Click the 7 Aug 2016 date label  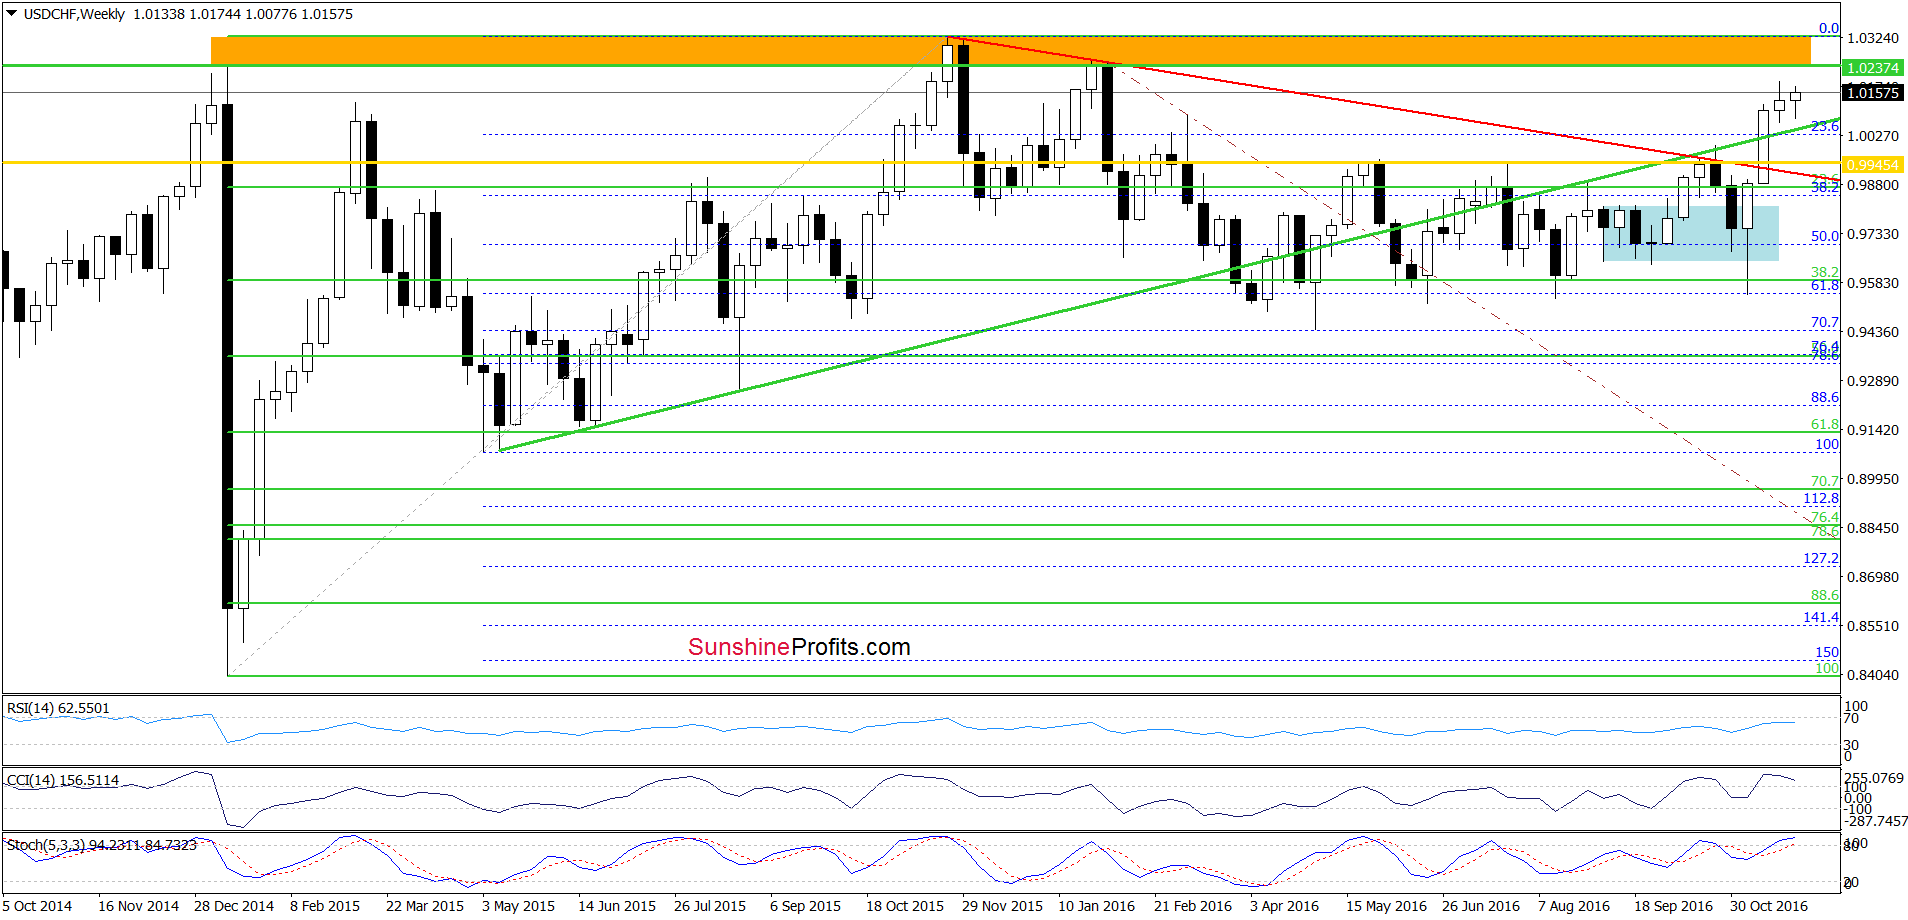[1574, 906]
